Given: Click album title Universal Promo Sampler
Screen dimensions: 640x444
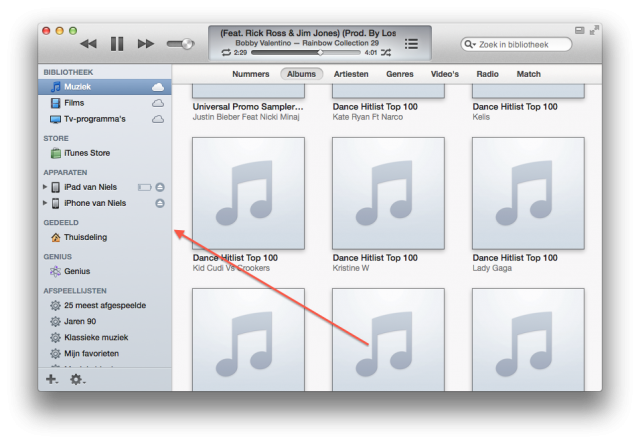Looking at the screenshot, I should pos(248,107).
